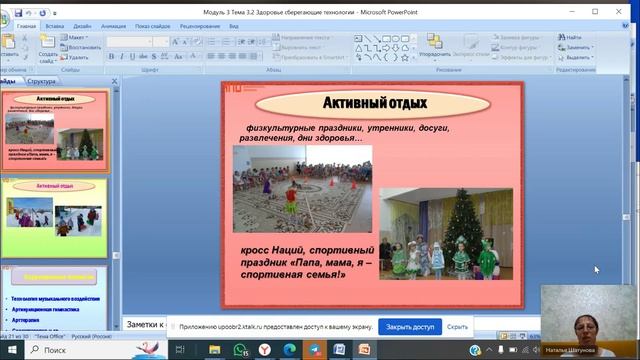The image size is (640, 360).
Task: Select the Oval shape in the shapes gallery
Action: [396, 39]
